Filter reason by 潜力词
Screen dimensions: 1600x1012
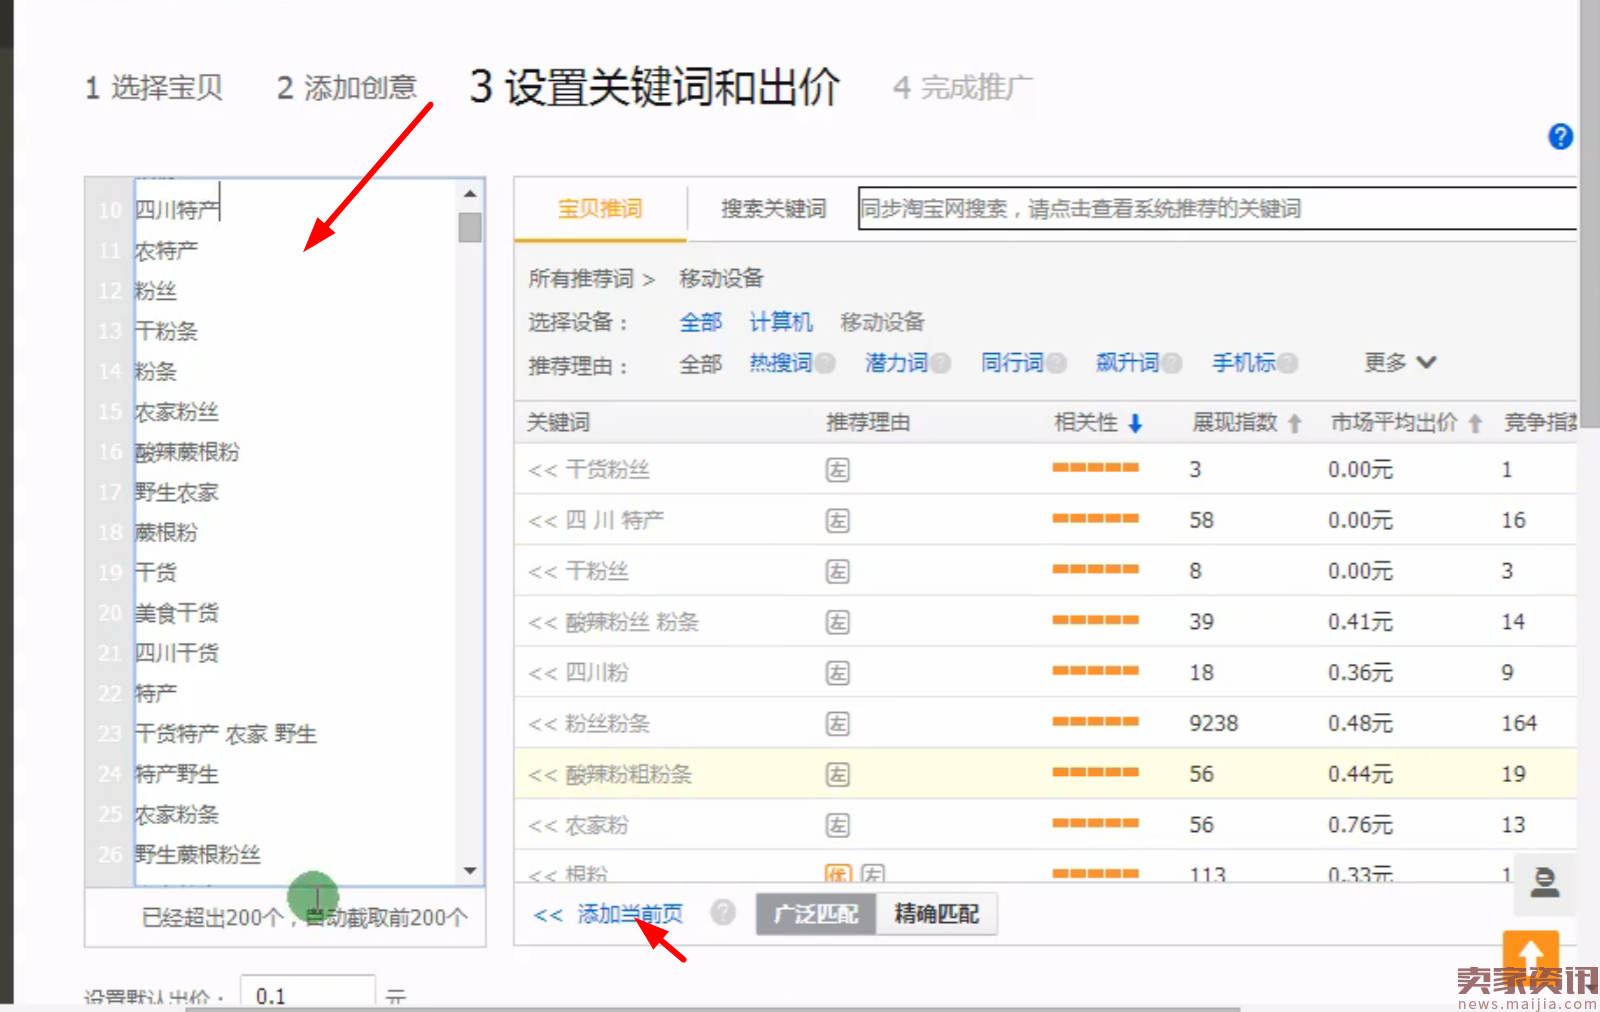(x=897, y=363)
